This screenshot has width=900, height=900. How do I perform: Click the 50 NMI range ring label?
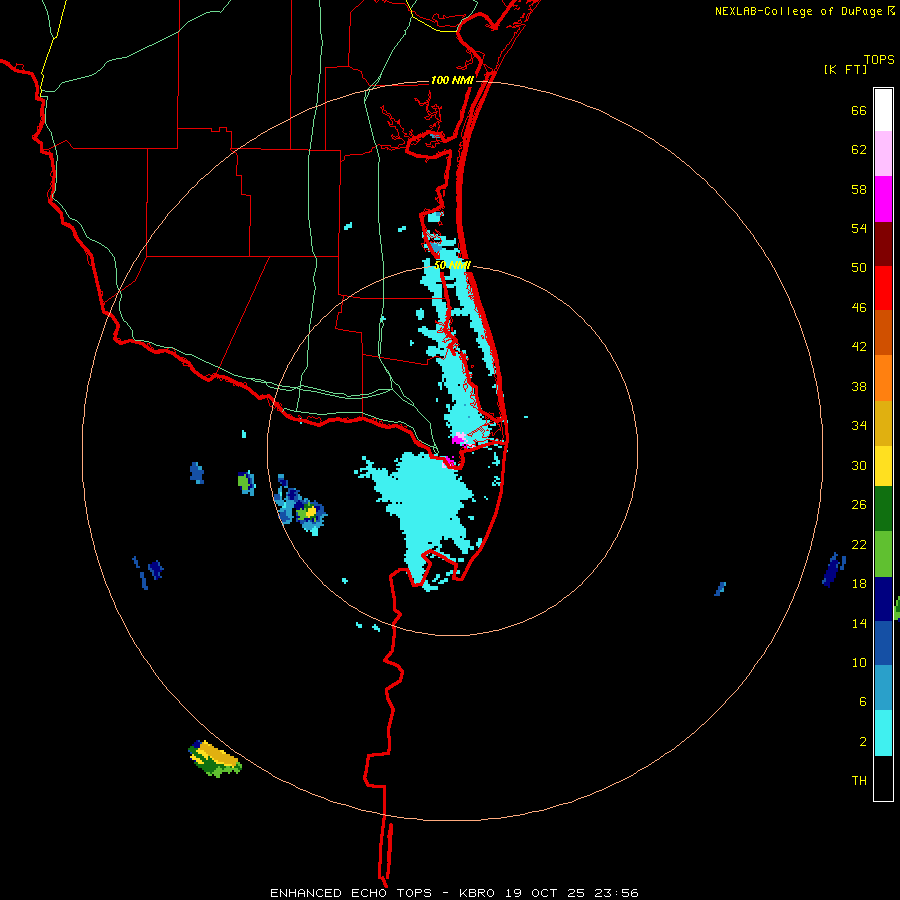point(452,265)
